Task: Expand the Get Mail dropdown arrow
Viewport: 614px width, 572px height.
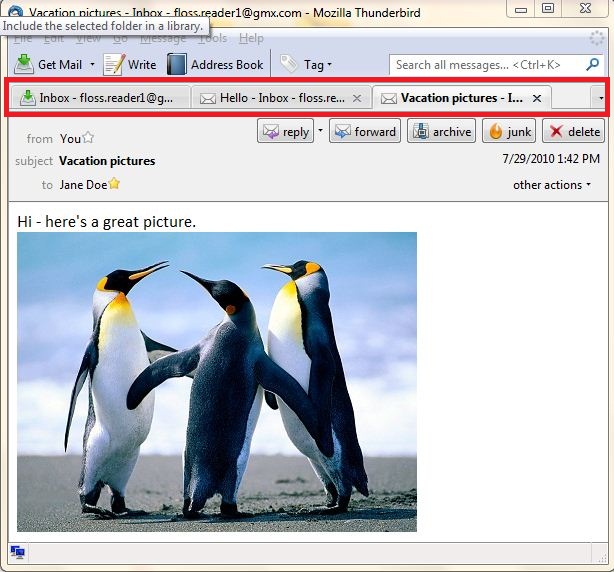Action: 93,65
